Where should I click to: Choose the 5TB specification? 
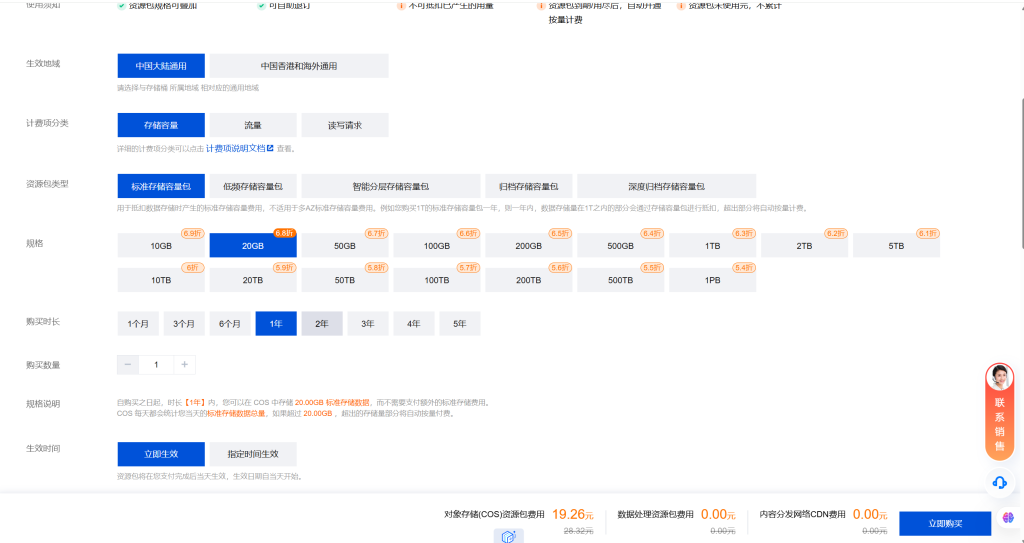point(897,246)
